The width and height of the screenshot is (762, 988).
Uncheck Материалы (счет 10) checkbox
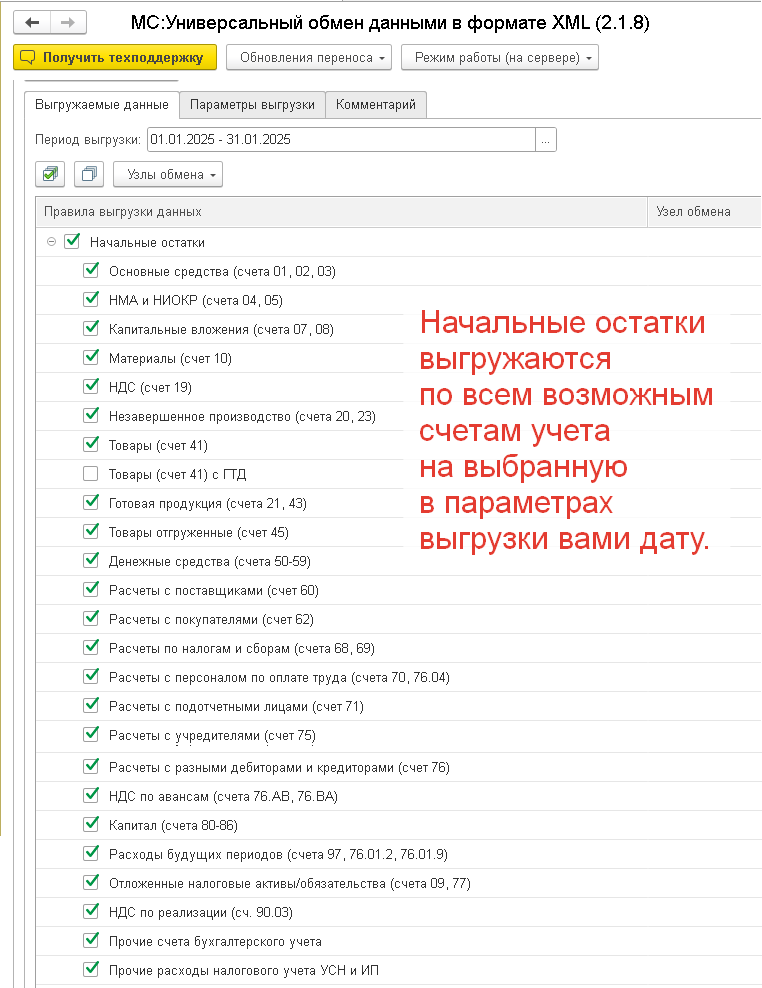click(x=91, y=357)
